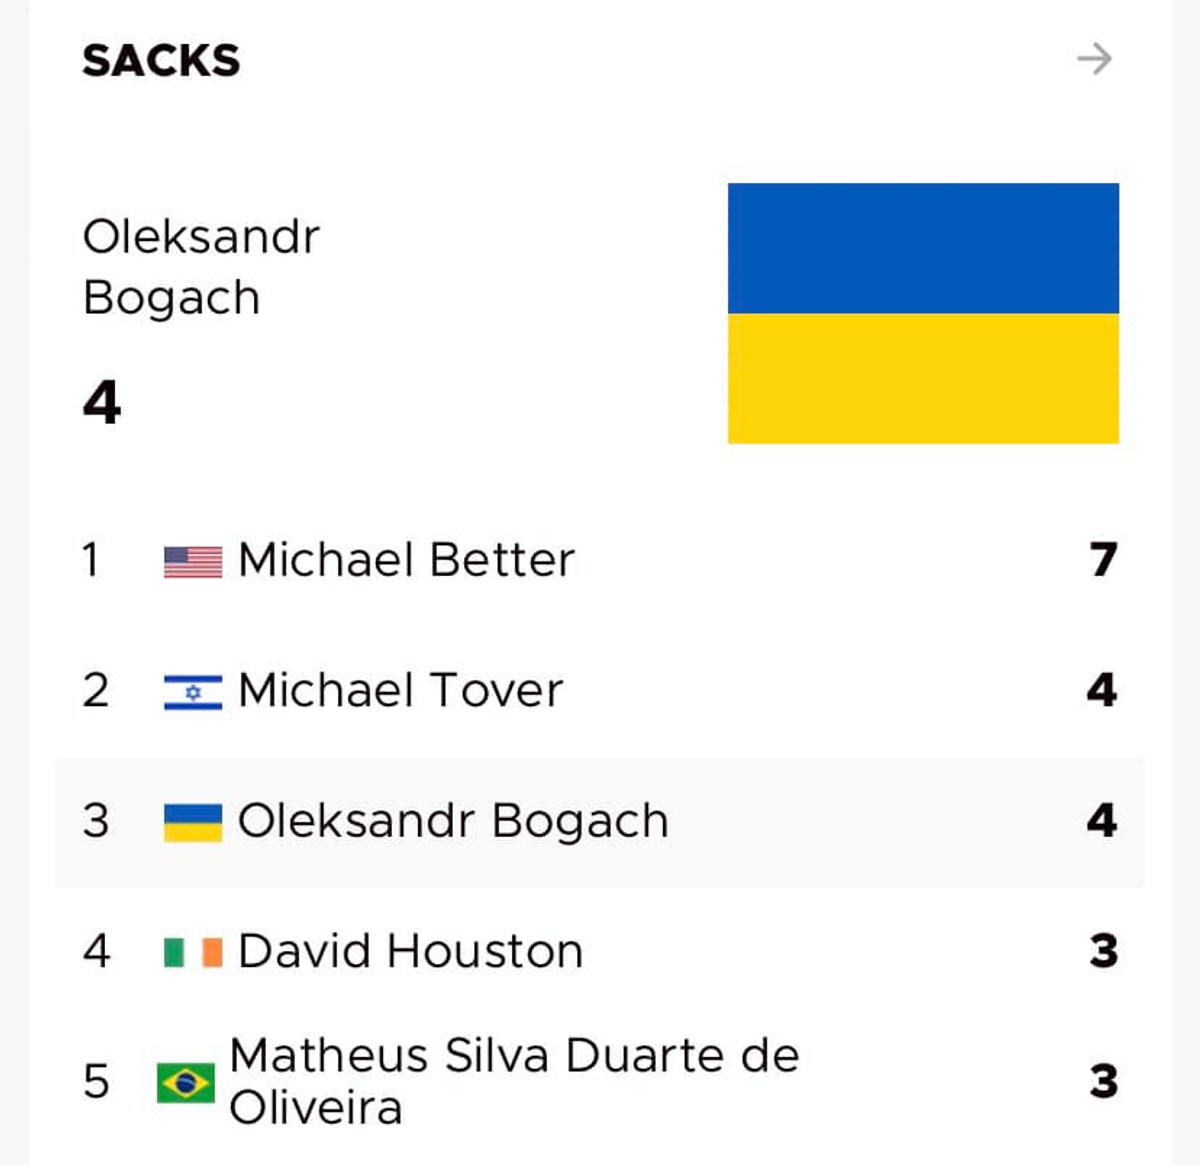Screen dimensions: 1200x1165
Task: Click rank number 5 in the list
Action: point(96,1082)
